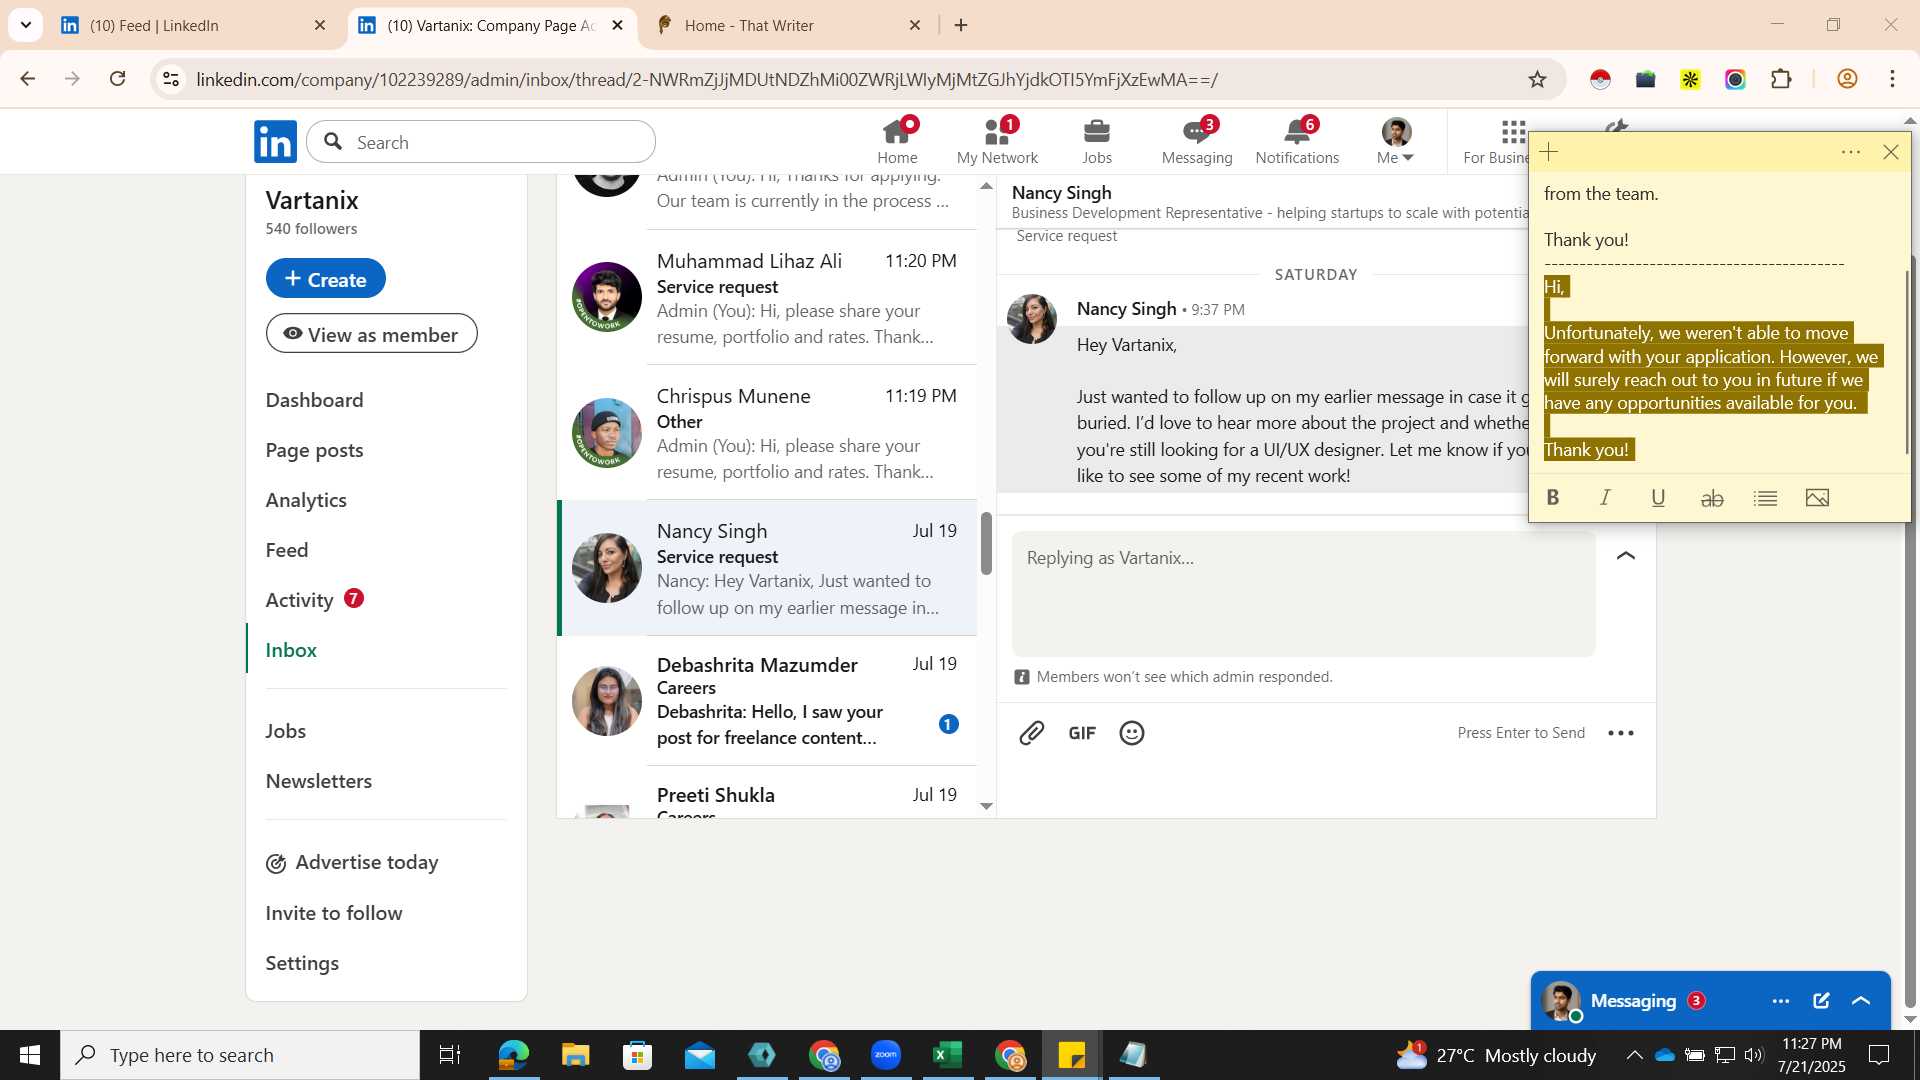Show hidden system tray icons
1920x1080 pixels.
click(1634, 1055)
